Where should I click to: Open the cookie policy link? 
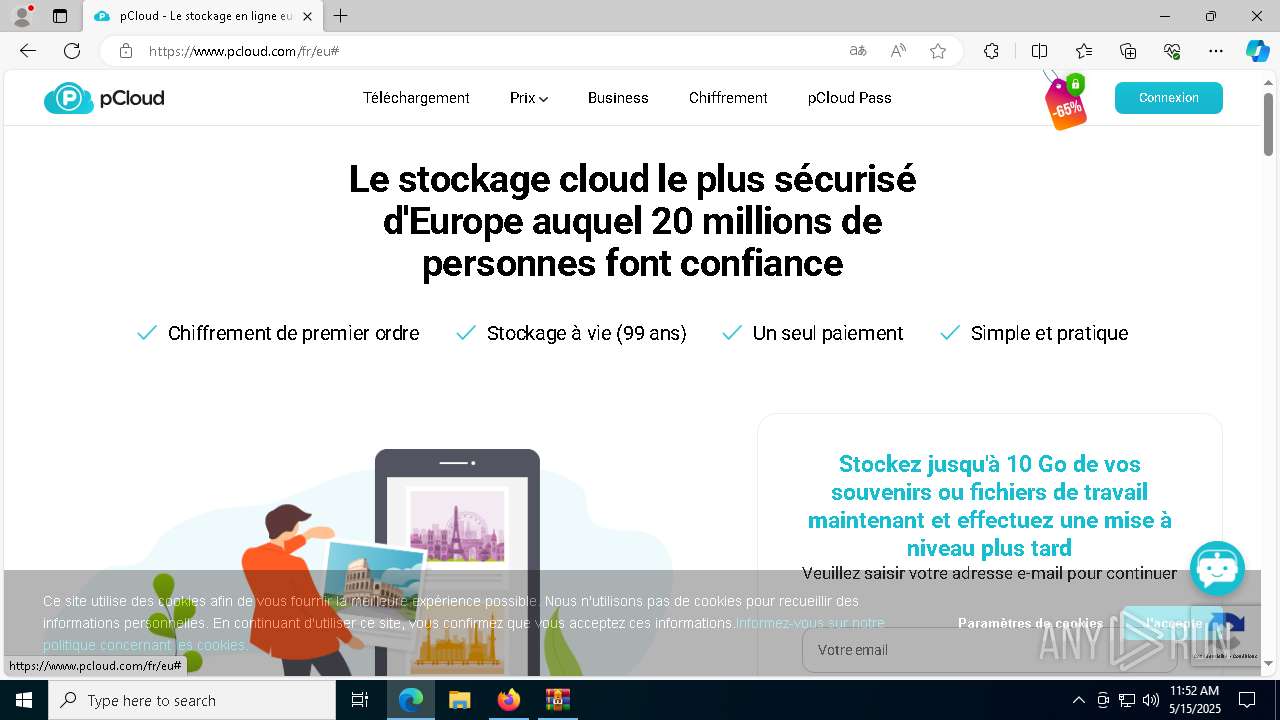pyautogui.click(x=464, y=634)
